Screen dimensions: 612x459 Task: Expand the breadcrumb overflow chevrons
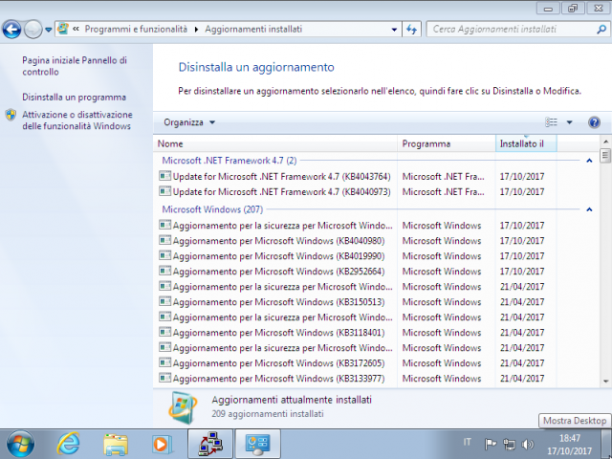click(x=76, y=29)
